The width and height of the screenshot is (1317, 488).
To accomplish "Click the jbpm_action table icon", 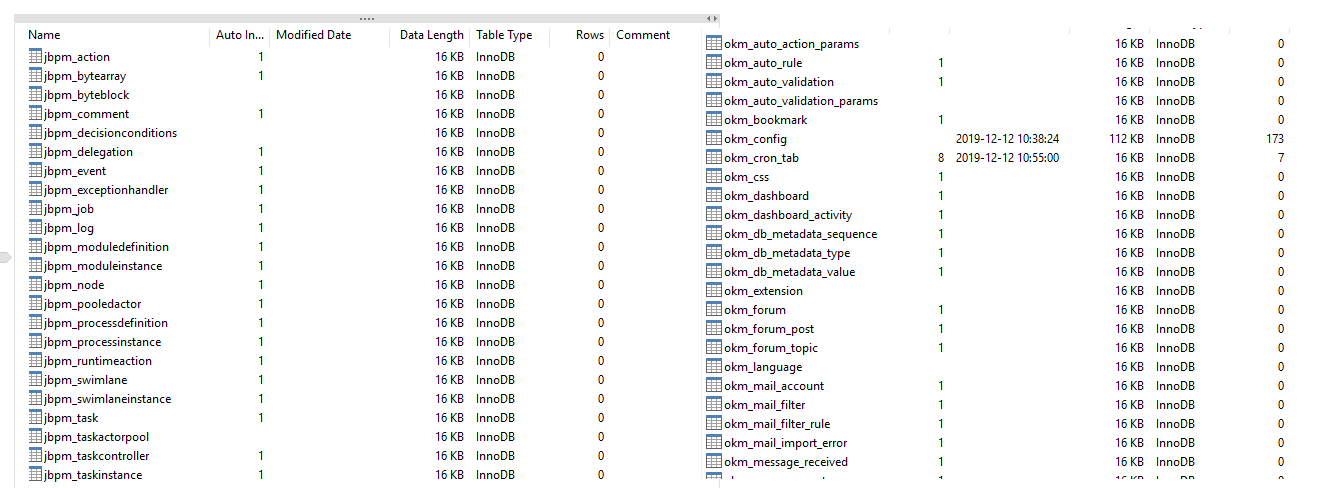I will 36,57.
